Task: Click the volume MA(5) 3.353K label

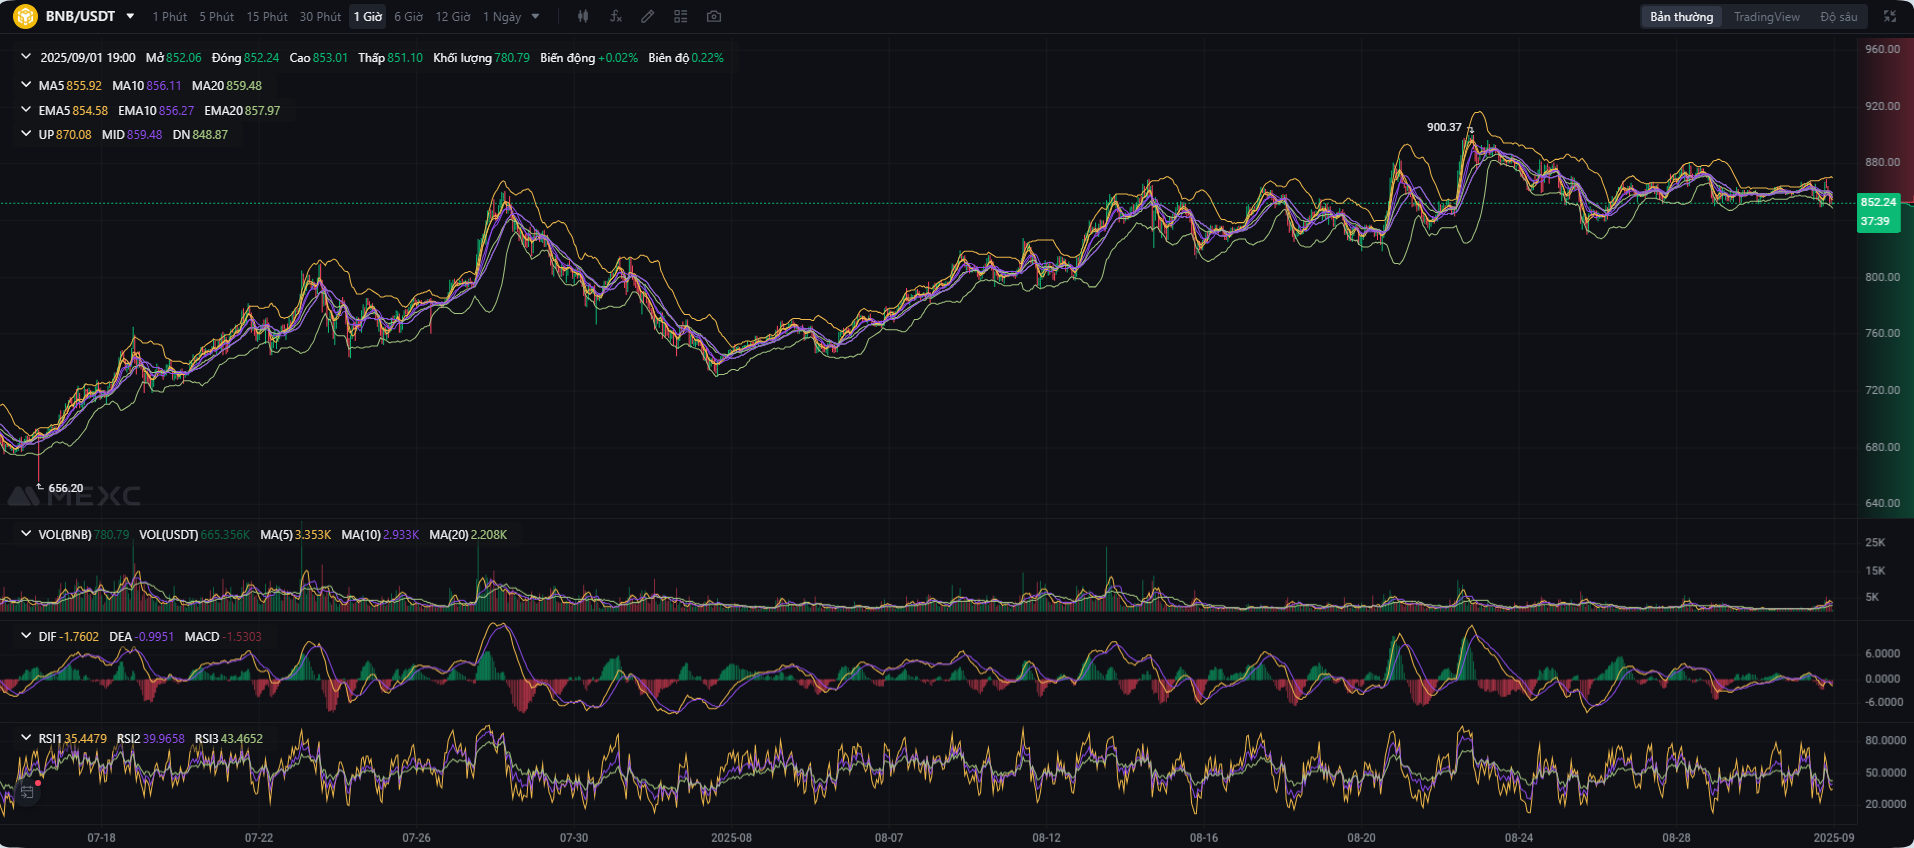Action: click(x=295, y=535)
